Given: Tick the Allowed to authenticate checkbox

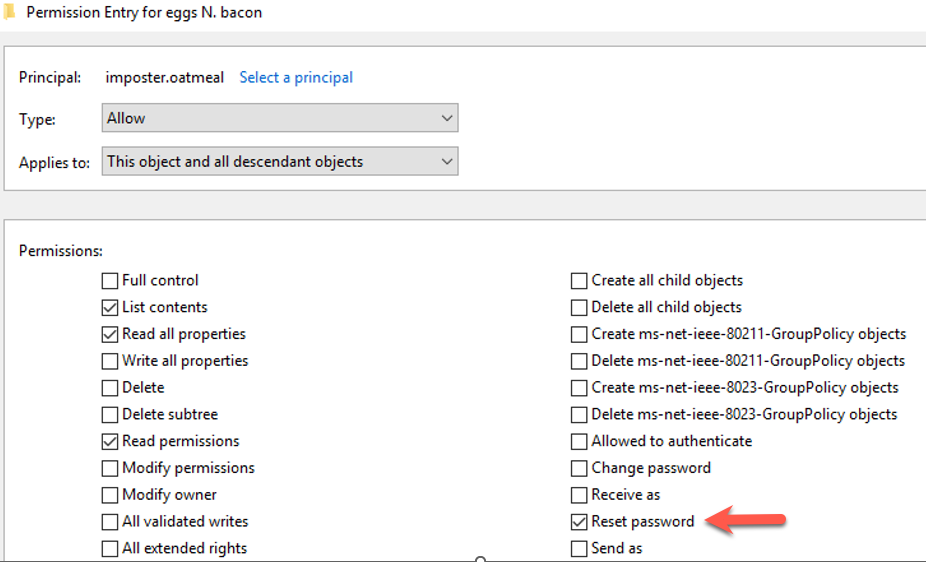Looking at the screenshot, I should pos(579,441).
